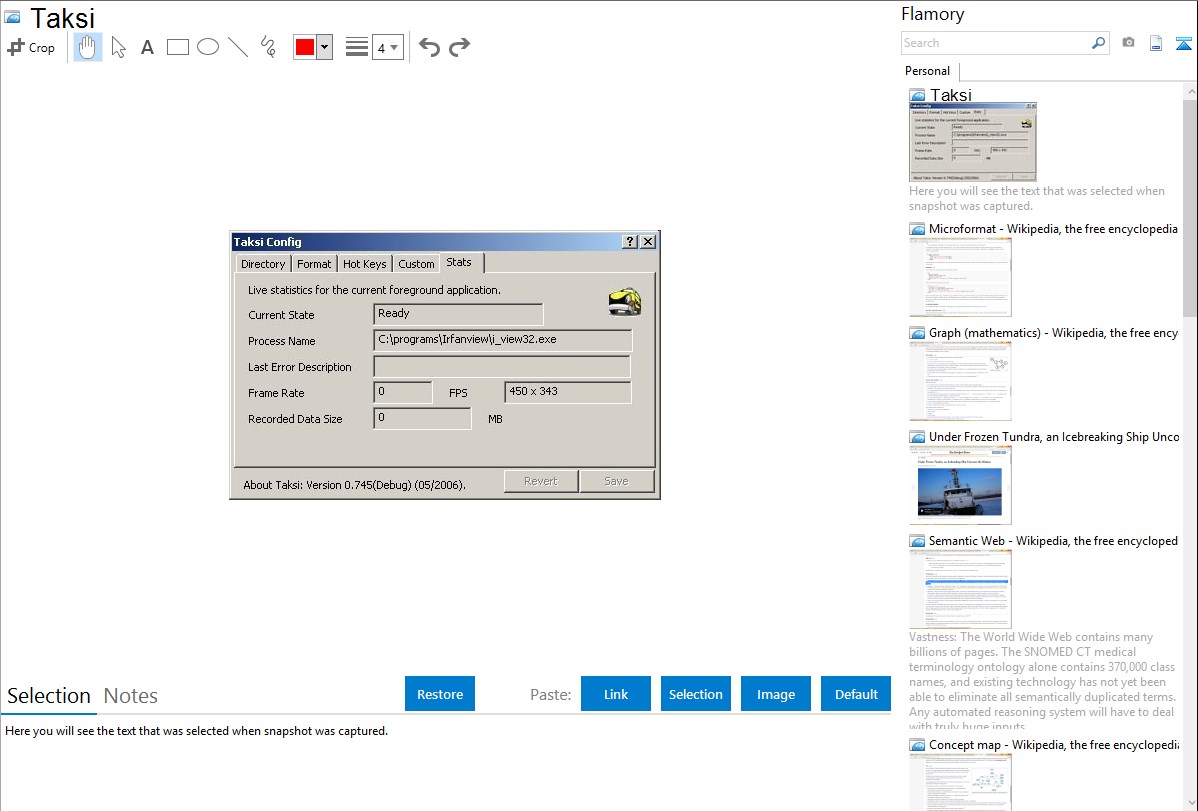1198x811 pixels.
Task: Click the icon beside Under Frozen Tundra title
Action: coord(917,437)
